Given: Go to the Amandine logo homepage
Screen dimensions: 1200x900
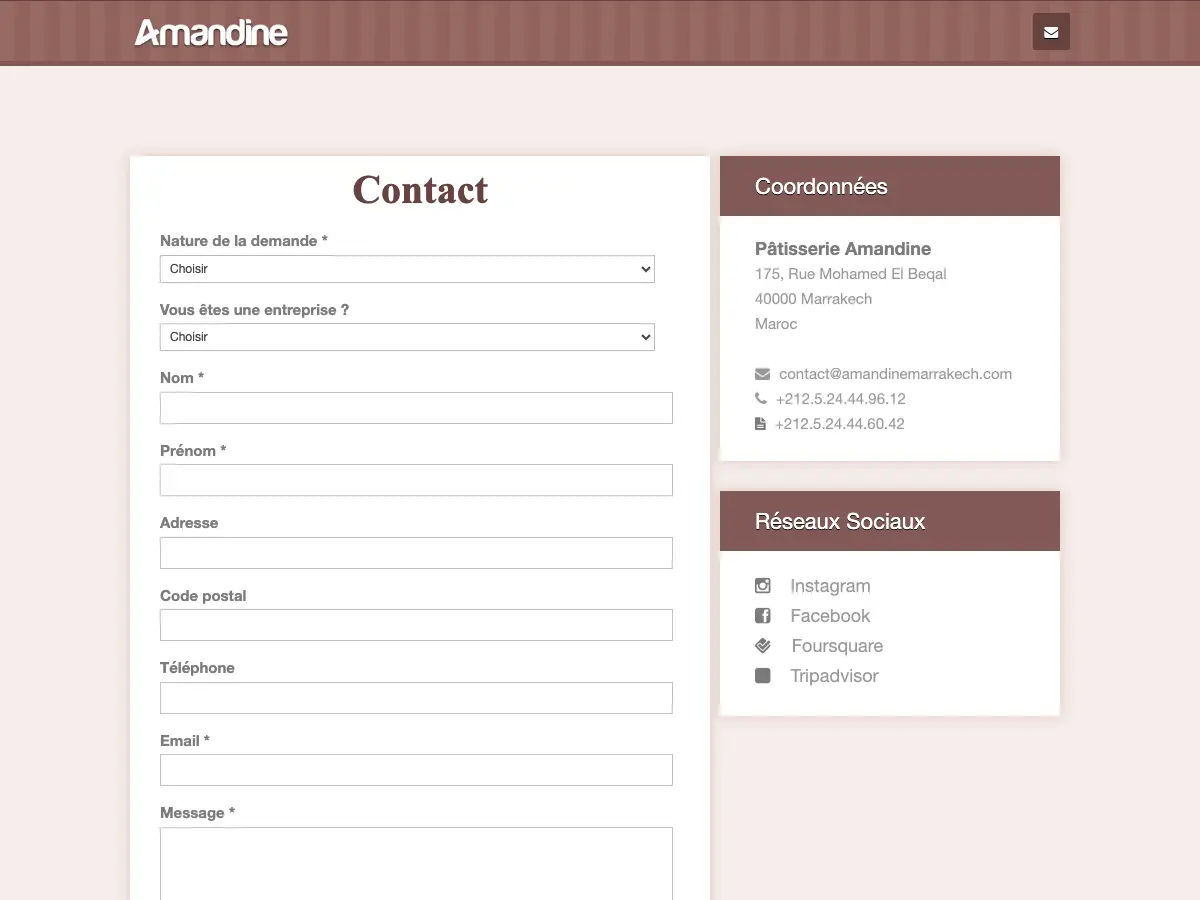Looking at the screenshot, I should point(211,33).
